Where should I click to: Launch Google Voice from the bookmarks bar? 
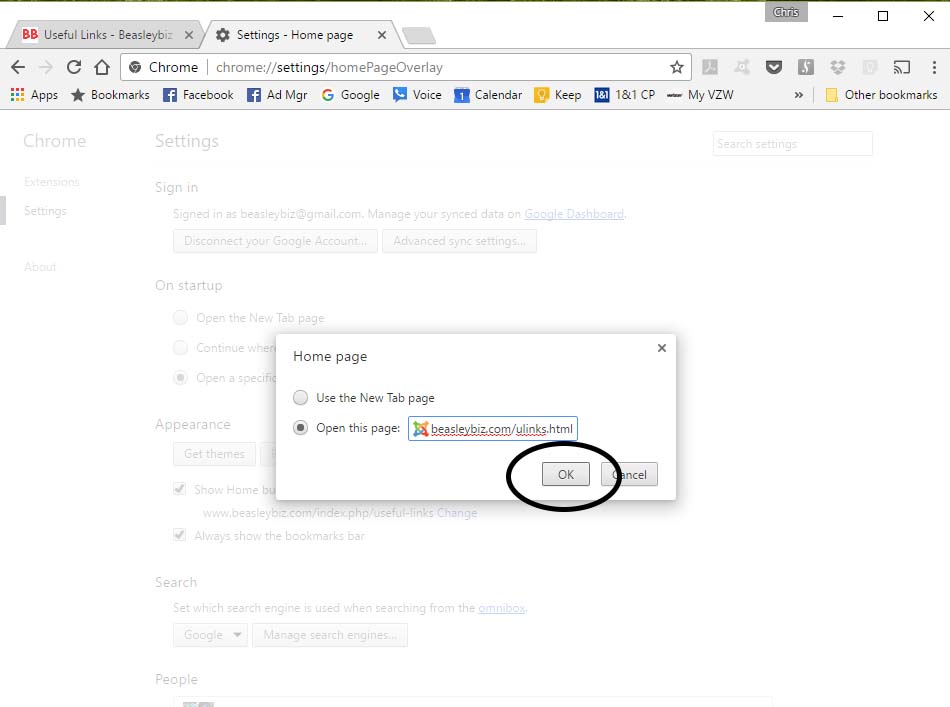[415, 95]
